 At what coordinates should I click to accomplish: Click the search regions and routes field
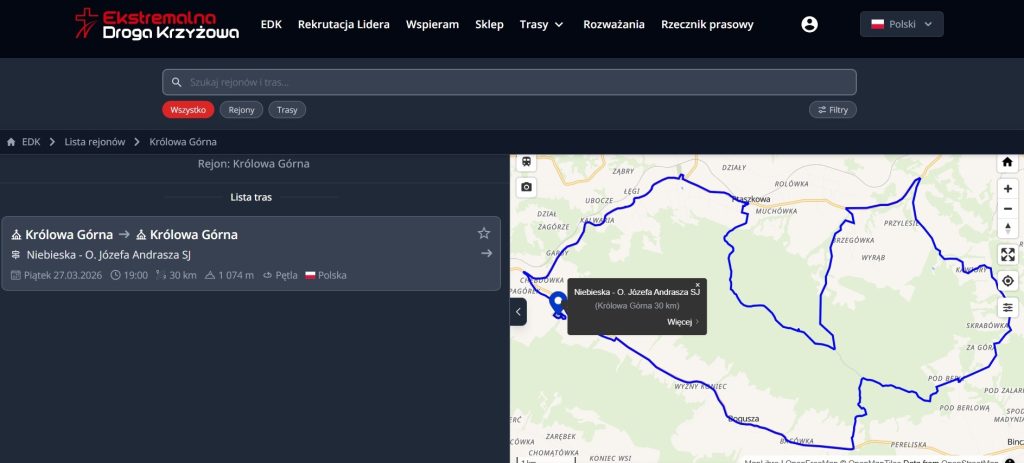[x=509, y=82]
